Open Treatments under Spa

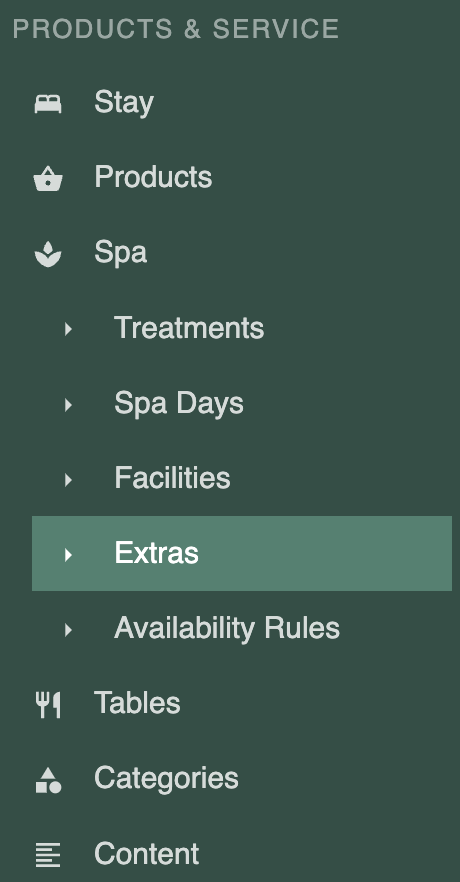click(189, 327)
